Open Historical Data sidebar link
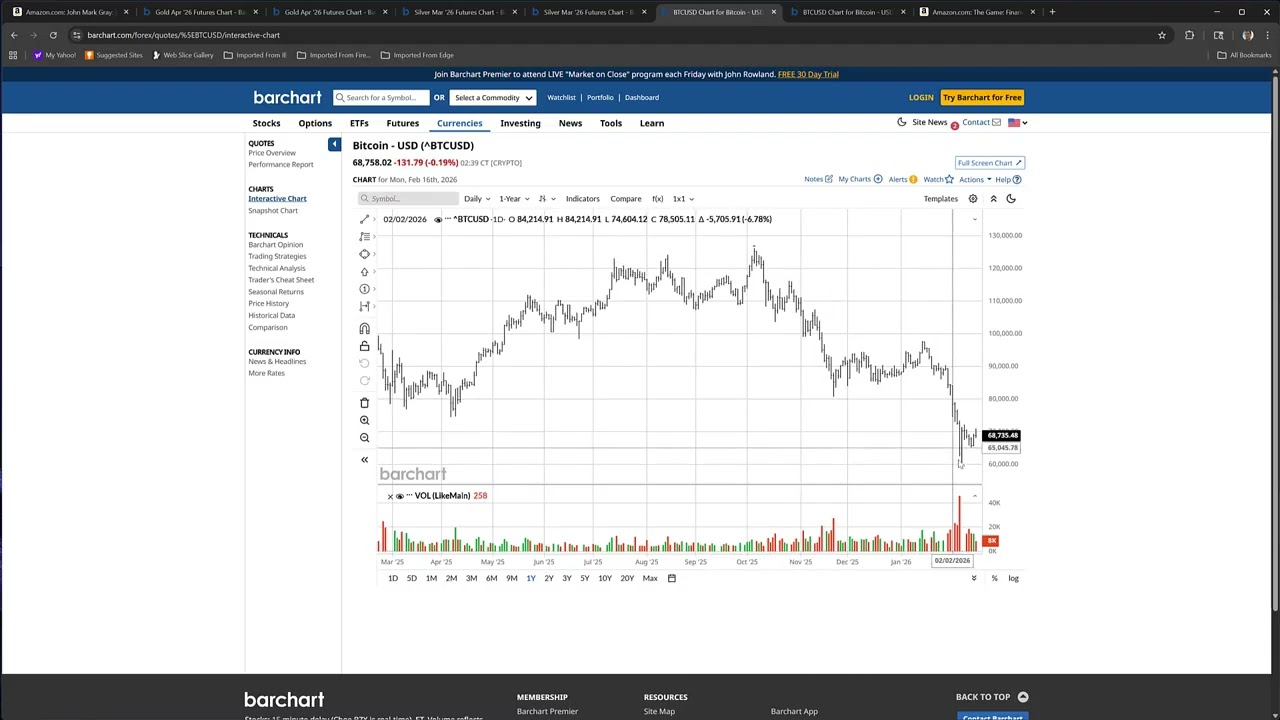 click(272, 315)
